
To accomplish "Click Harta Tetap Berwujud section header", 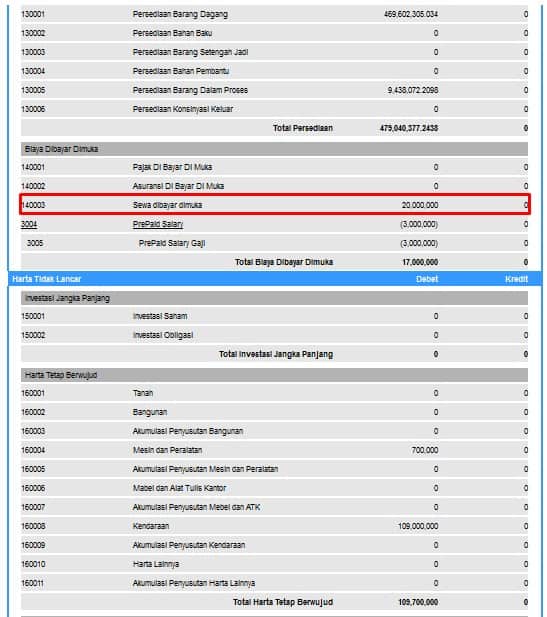I will click(274, 375).
